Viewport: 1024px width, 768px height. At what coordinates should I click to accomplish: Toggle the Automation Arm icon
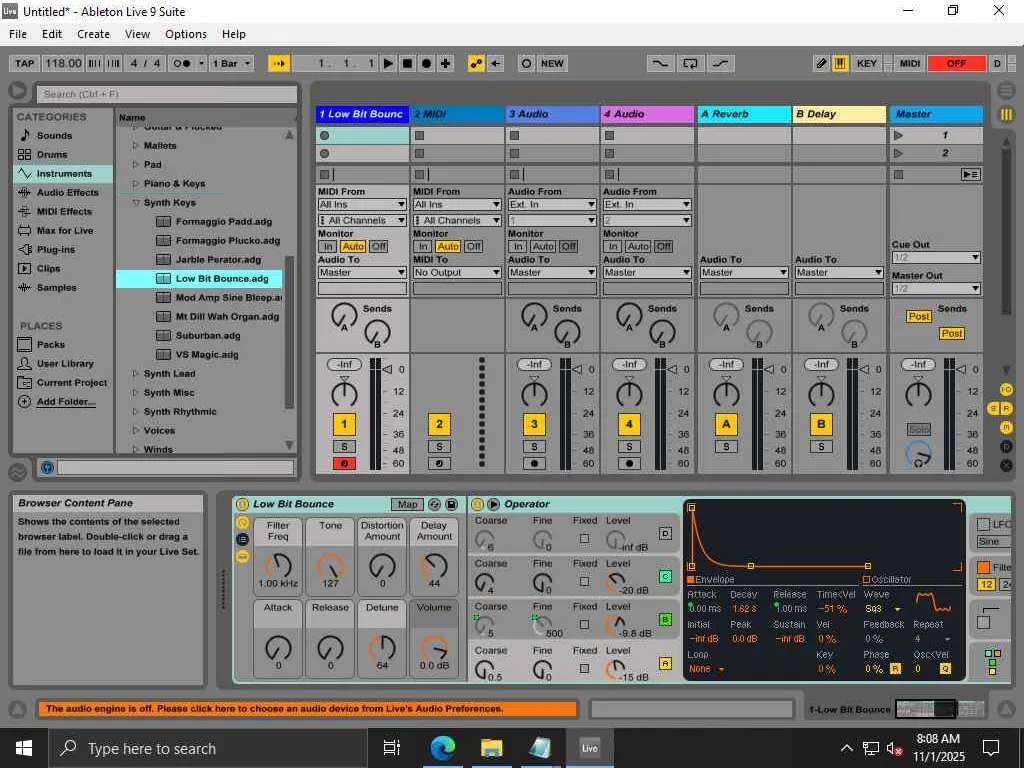point(476,63)
